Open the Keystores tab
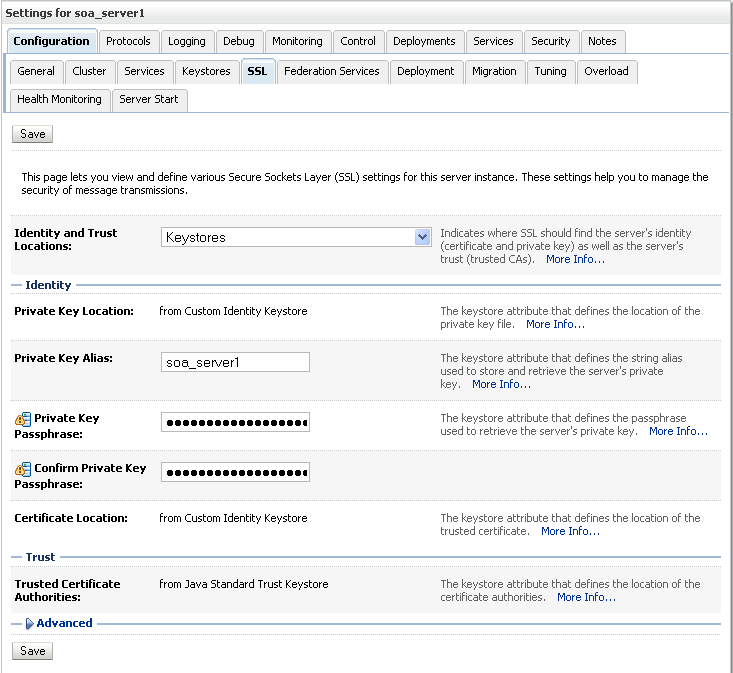The height and width of the screenshot is (673, 733). (x=206, y=71)
